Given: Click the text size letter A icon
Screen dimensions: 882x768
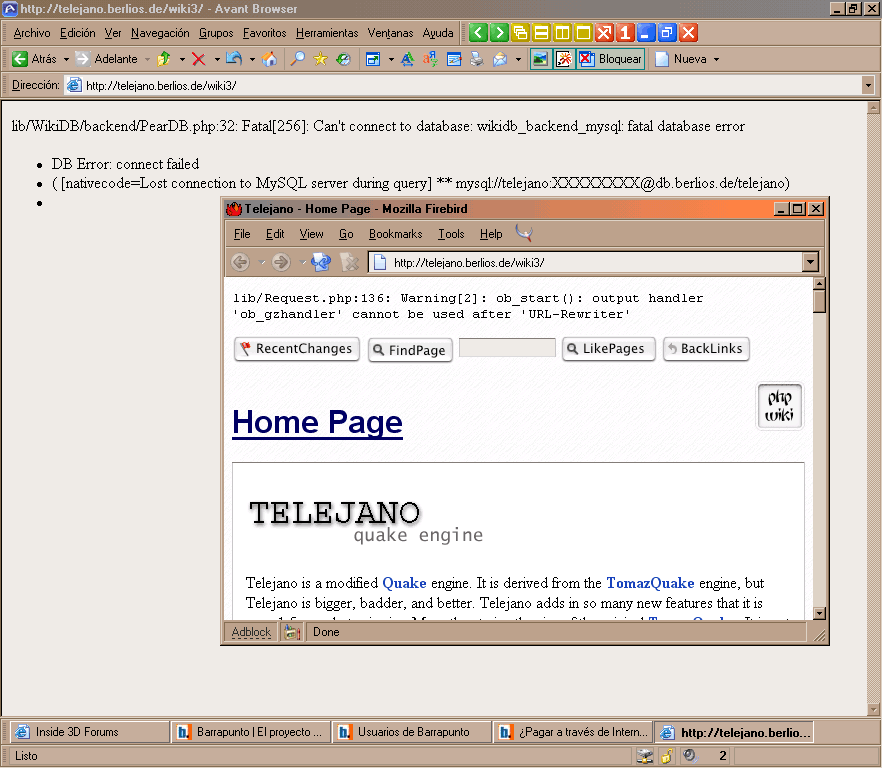Looking at the screenshot, I should pyautogui.click(x=407, y=59).
